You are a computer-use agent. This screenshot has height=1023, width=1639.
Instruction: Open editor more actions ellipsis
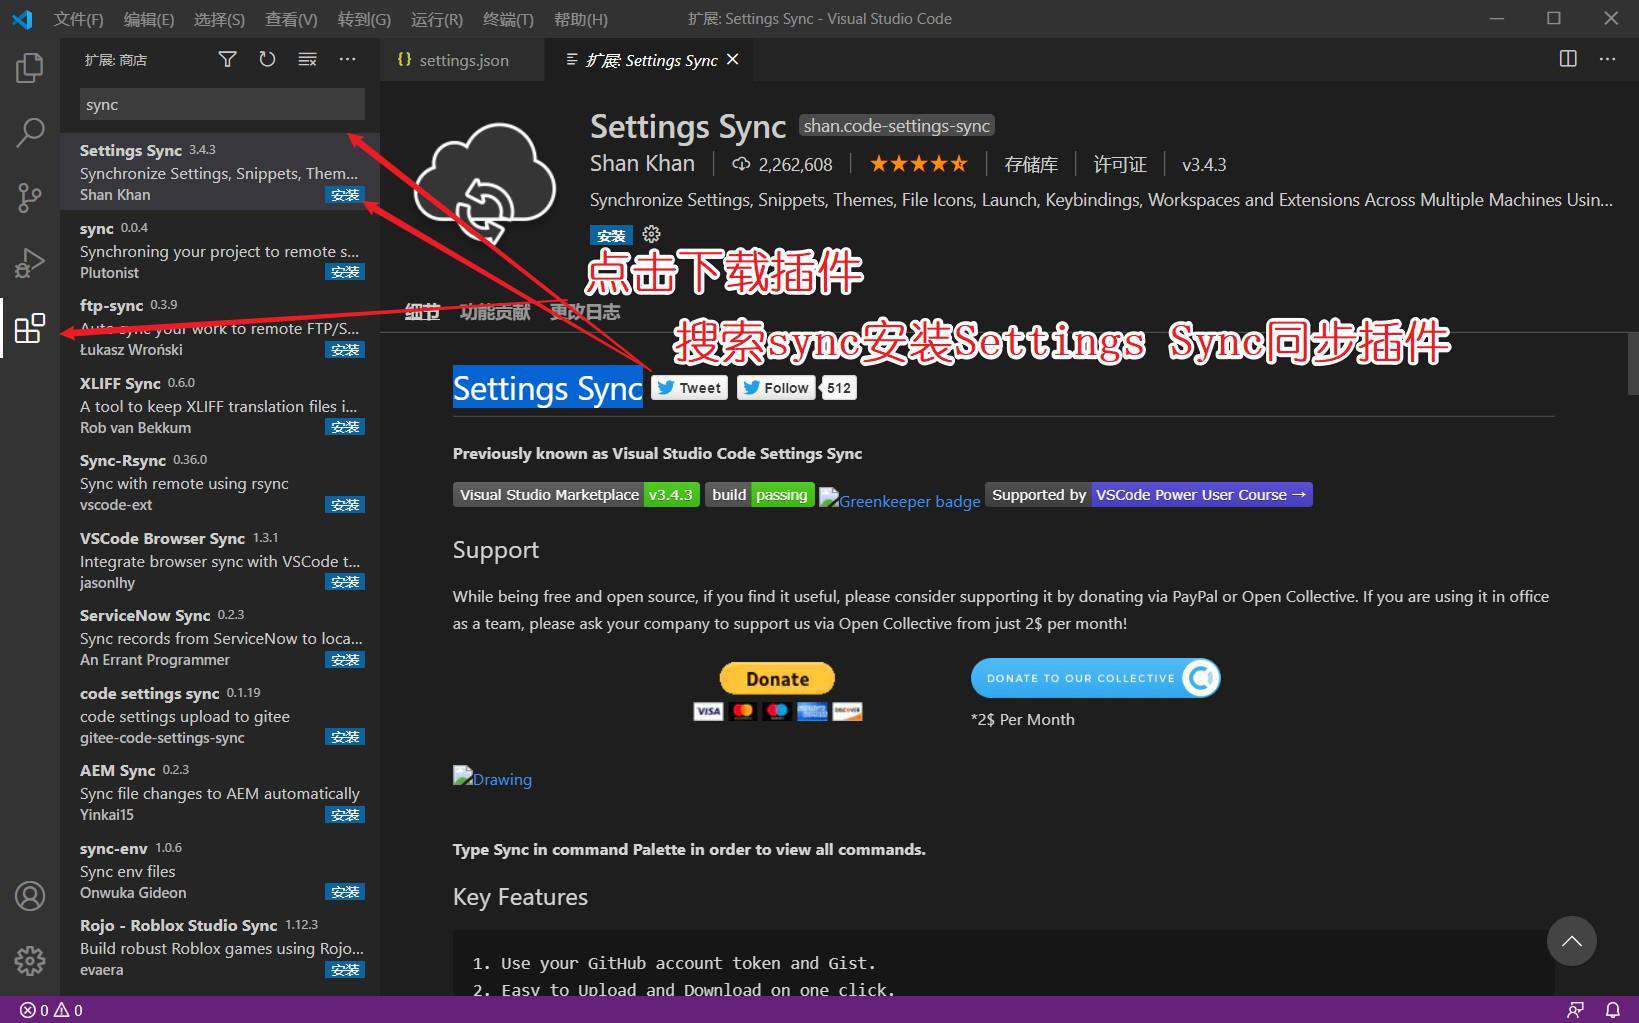[x=1607, y=59]
